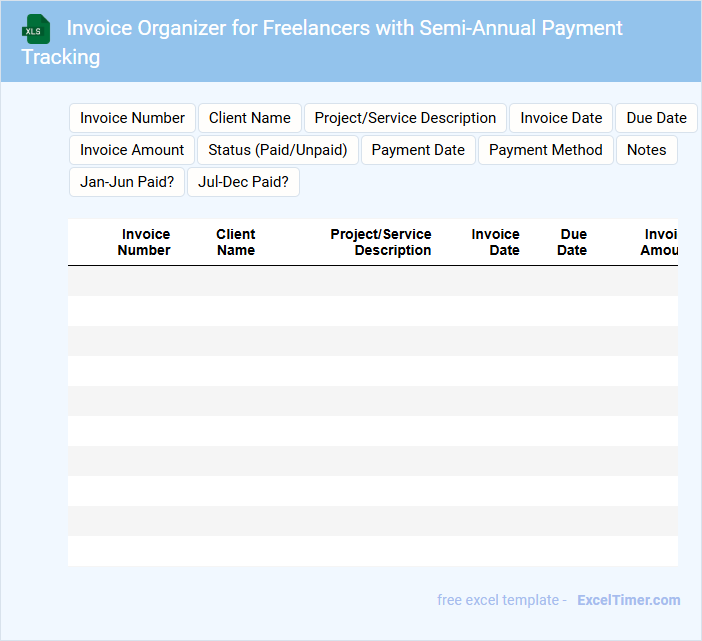Screen dimensions: 702x641
Task: Click the Project/Service Description tag
Action: (x=405, y=118)
